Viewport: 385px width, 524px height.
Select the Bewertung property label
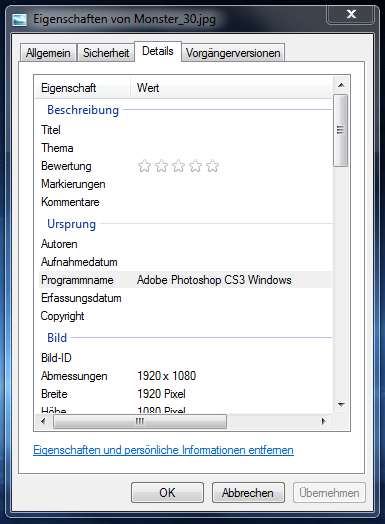[66, 166]
